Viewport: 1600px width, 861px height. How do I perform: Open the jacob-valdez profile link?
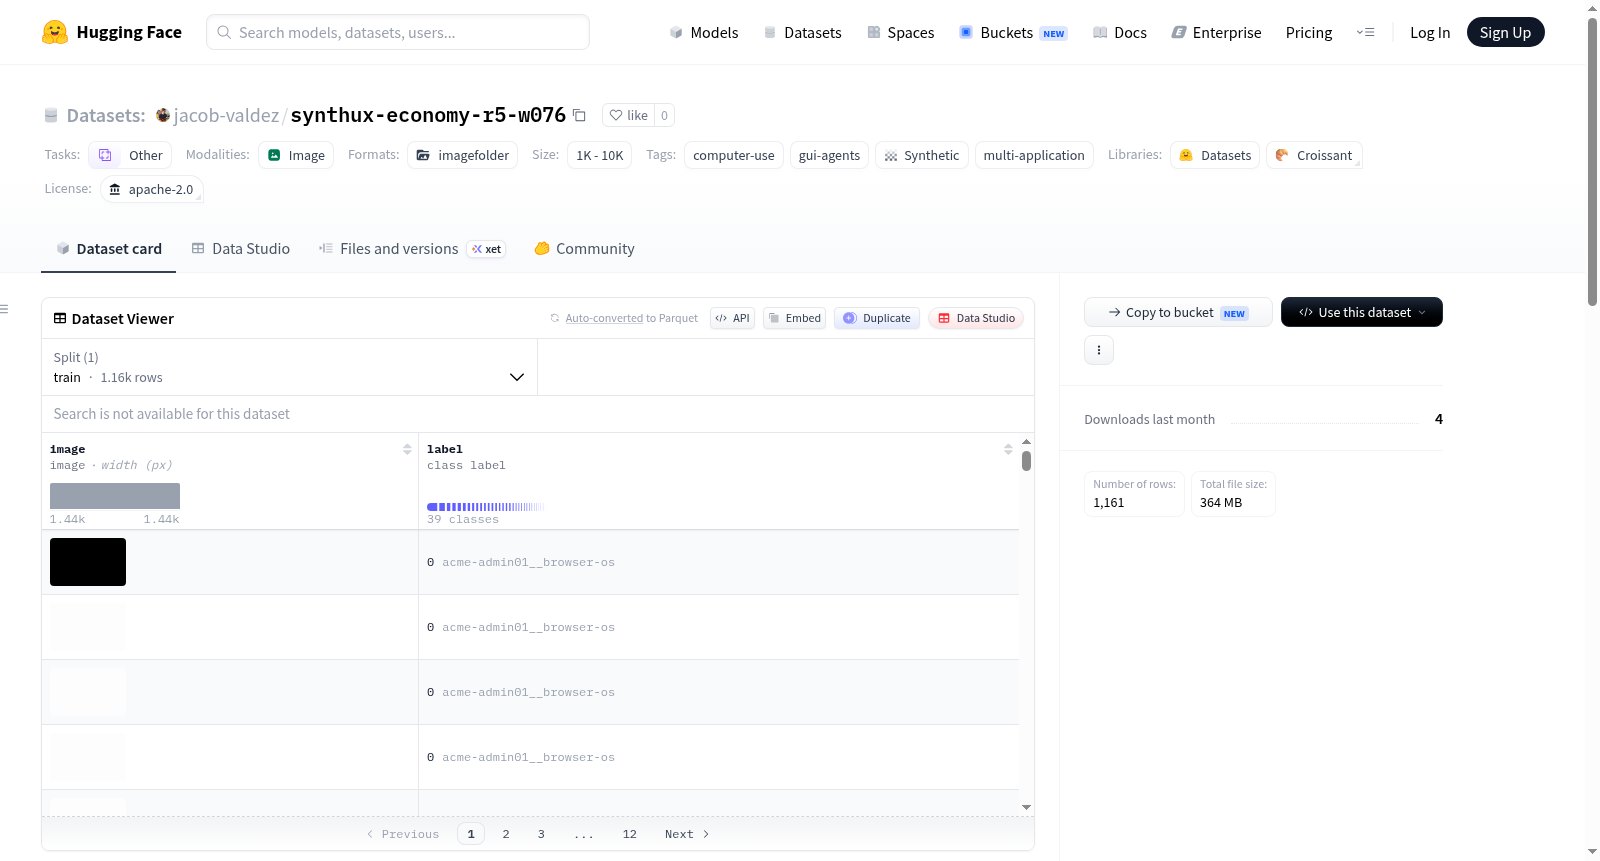227,115
